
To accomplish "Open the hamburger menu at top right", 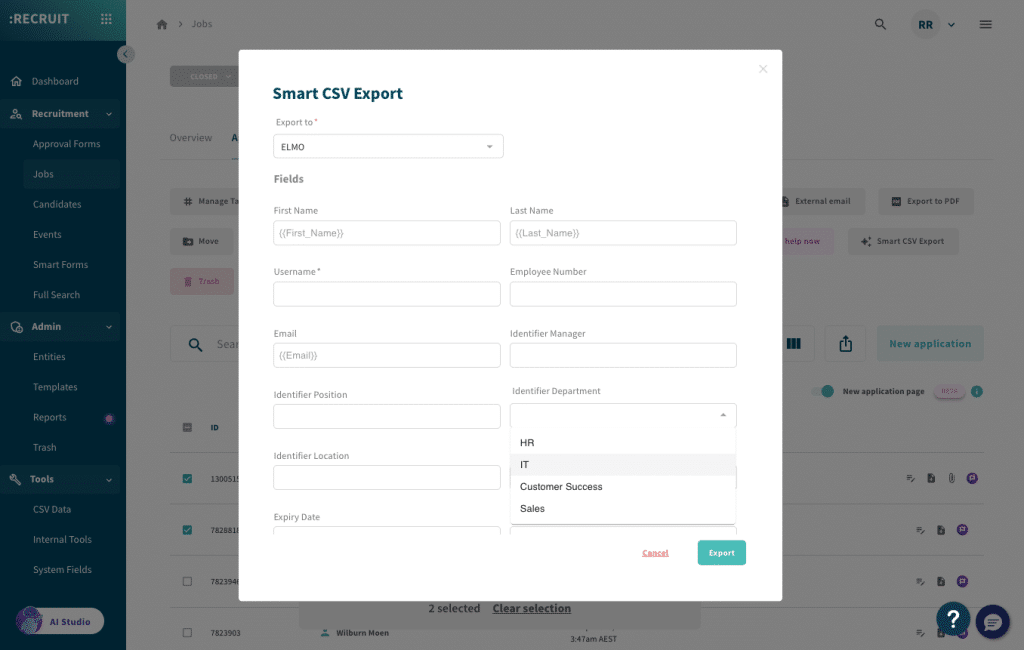I will pyautogui.click(x=985, y=24).
